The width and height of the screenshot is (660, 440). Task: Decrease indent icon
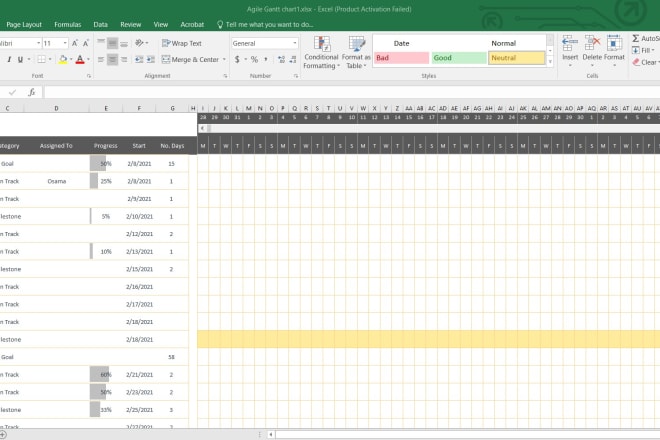click(139, 59)
